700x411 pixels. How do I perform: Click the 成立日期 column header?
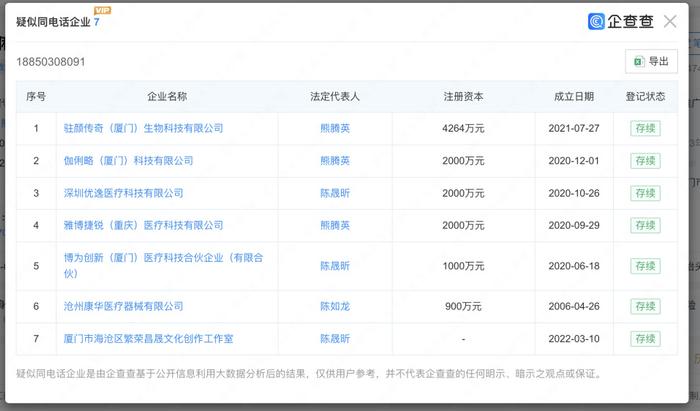(574, 96)
